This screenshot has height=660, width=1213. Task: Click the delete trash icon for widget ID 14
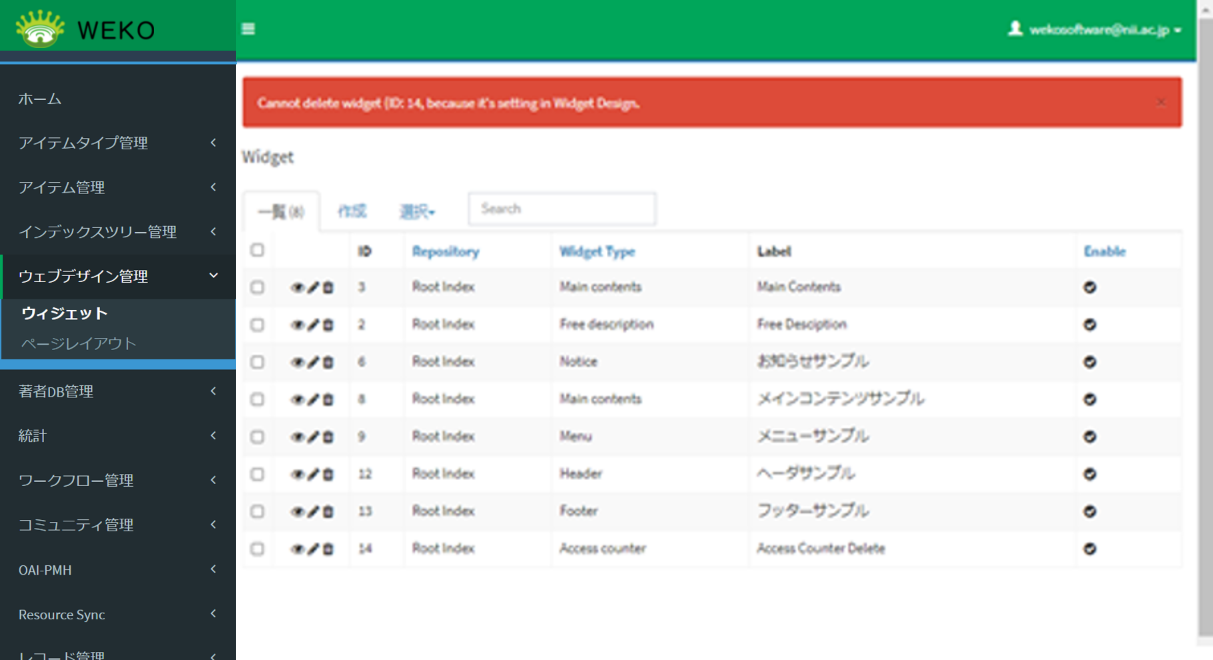(328, 549)
